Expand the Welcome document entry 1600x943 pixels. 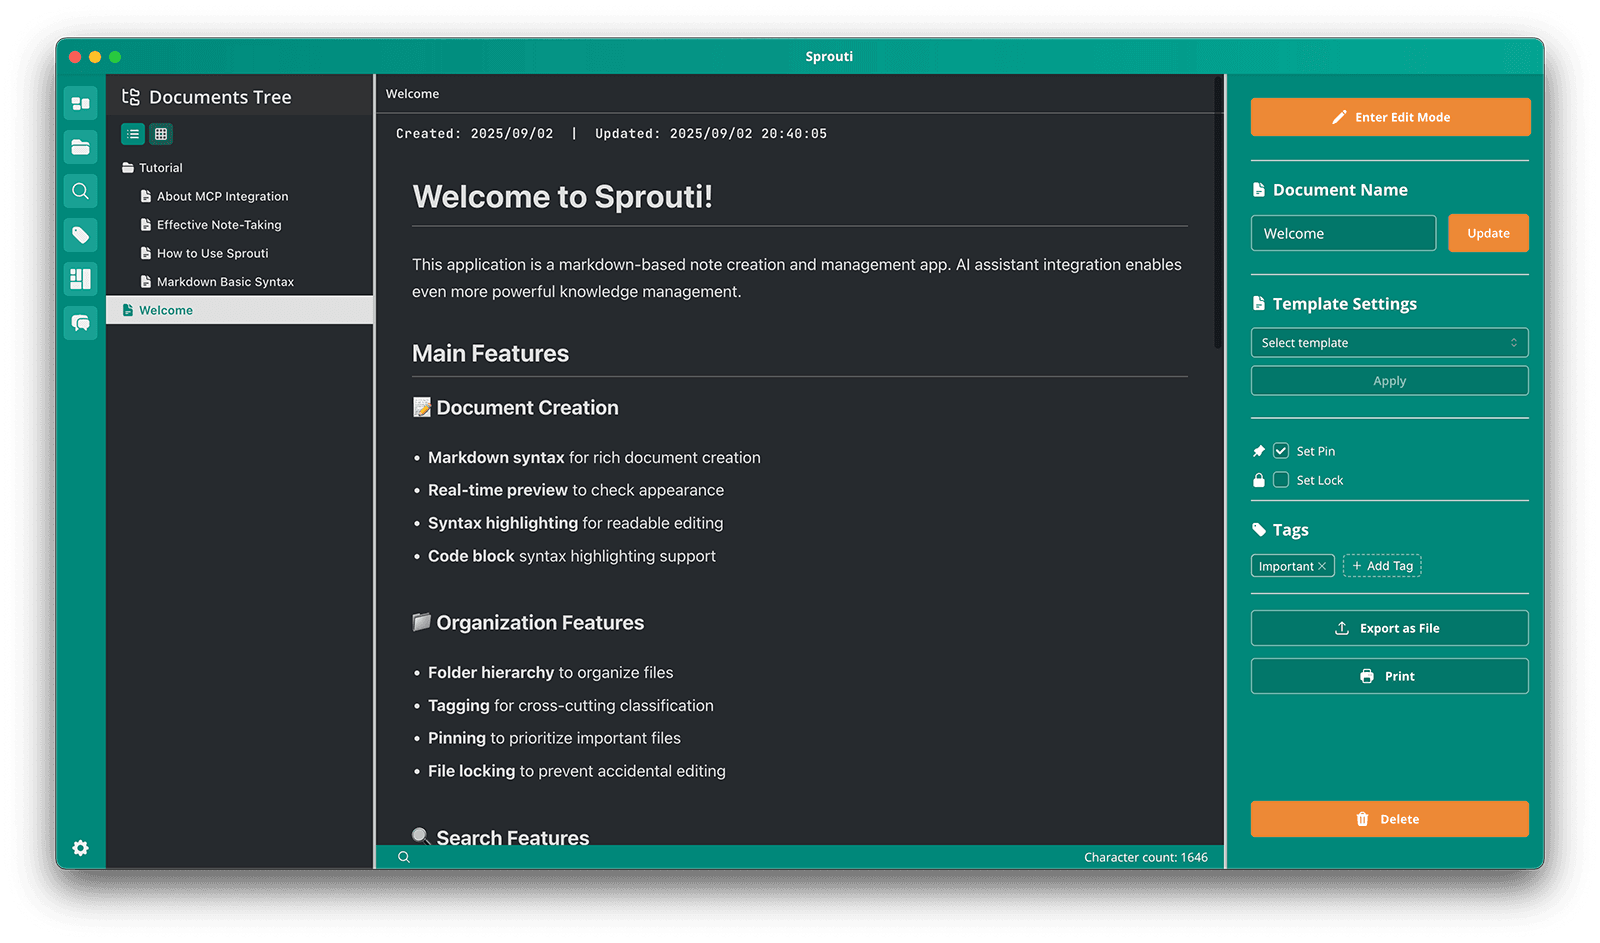pyautogui.click(x=167, y=310)
